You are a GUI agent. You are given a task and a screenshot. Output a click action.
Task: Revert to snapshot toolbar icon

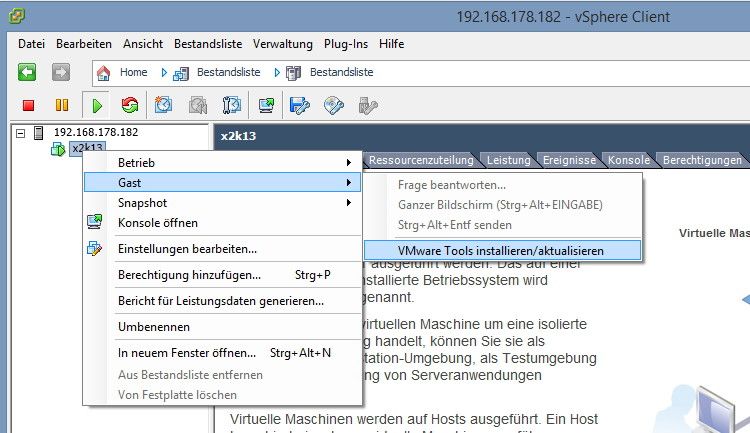(x=198, y=105)
